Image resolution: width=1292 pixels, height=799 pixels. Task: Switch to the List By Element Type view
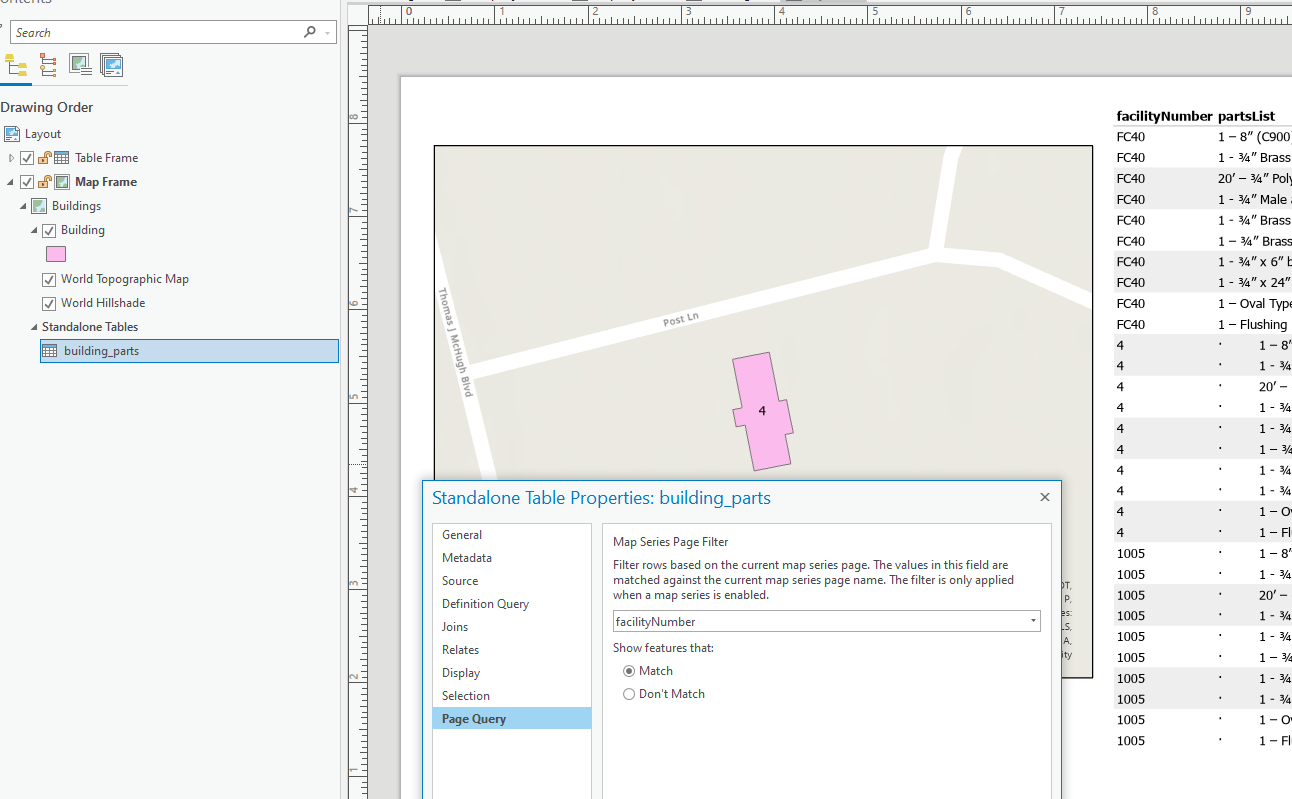47,64
